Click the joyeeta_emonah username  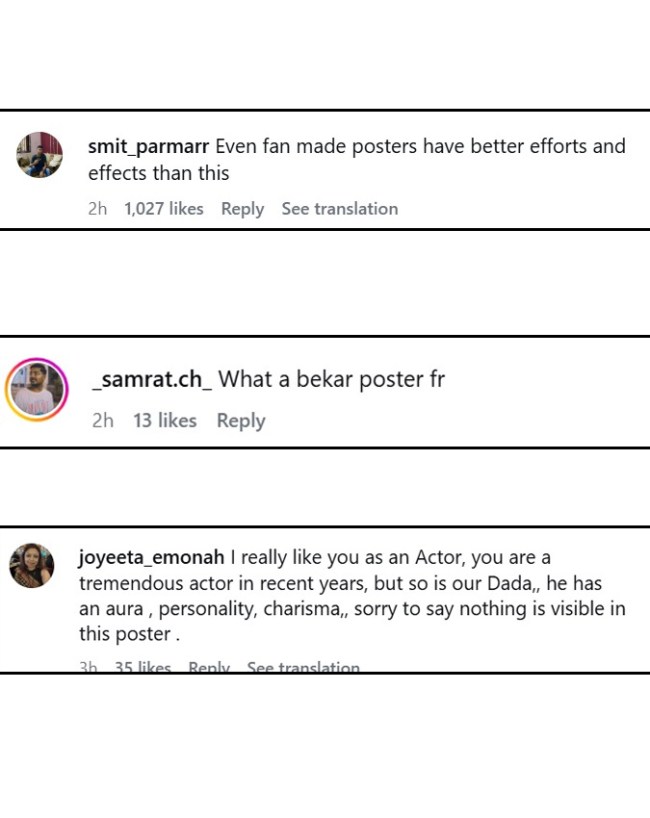pos(151,558)
